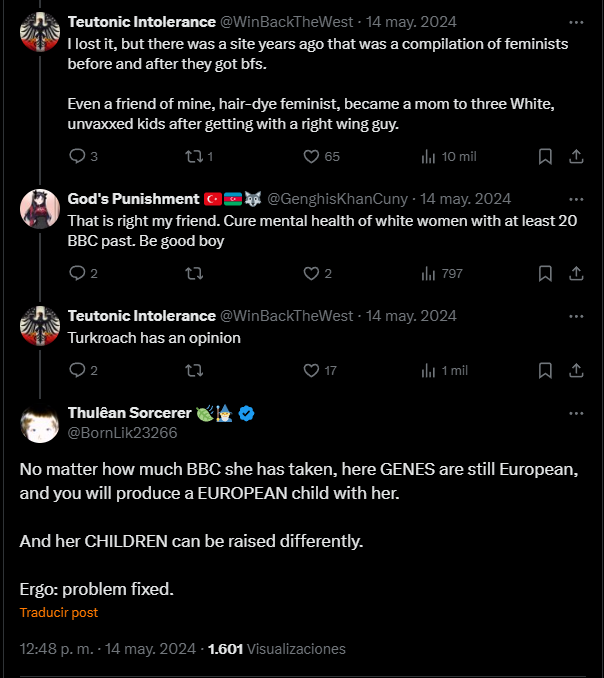
Task: Open the 12:48 p. m. timestamp link
Action: pyautogui.click(x=57, y=649)
